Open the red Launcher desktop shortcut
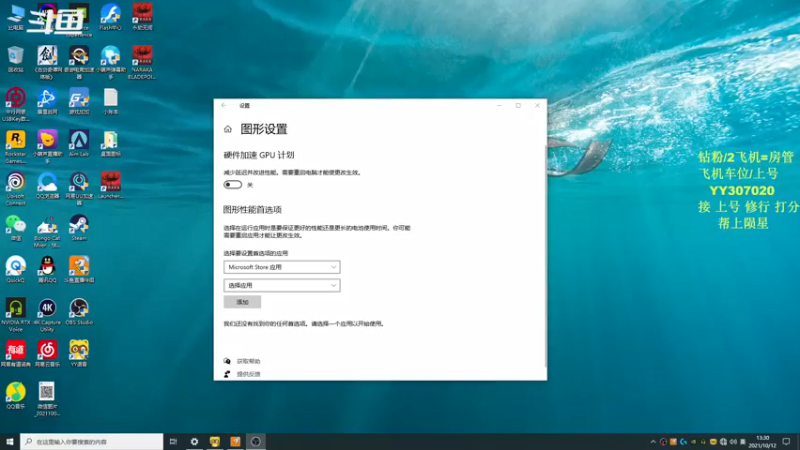This screenshot has width=800, height=450. point(110,186)
